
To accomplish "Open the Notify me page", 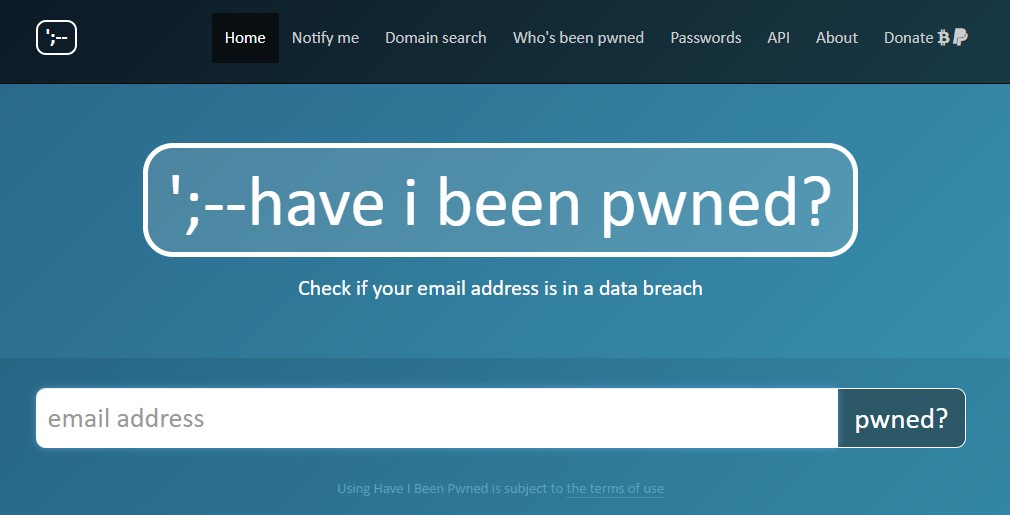I will [x=325, y=38].
